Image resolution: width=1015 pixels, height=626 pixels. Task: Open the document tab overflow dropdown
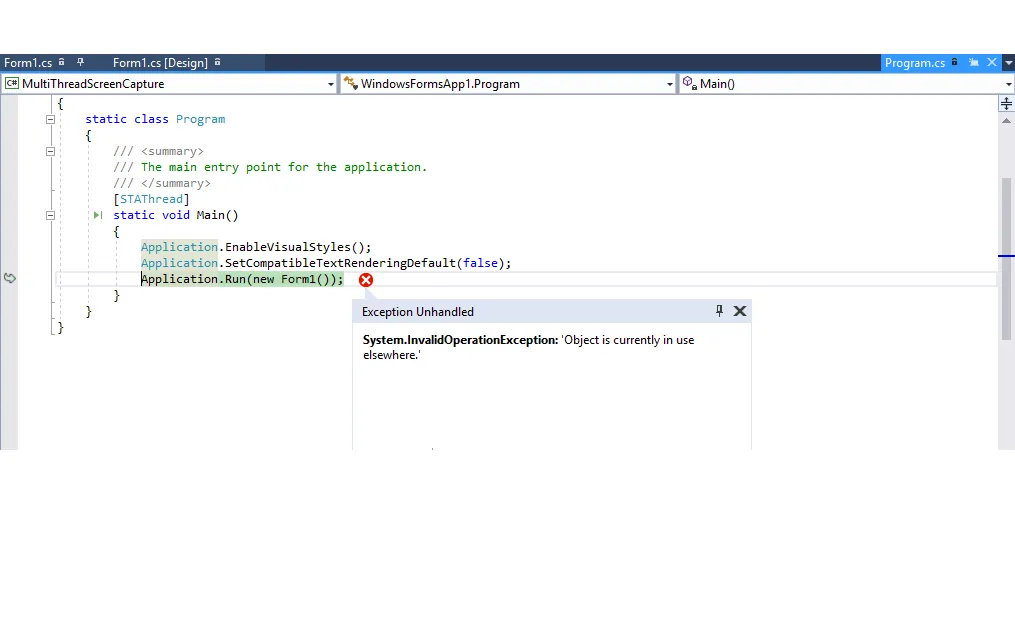coord(1009,63)
